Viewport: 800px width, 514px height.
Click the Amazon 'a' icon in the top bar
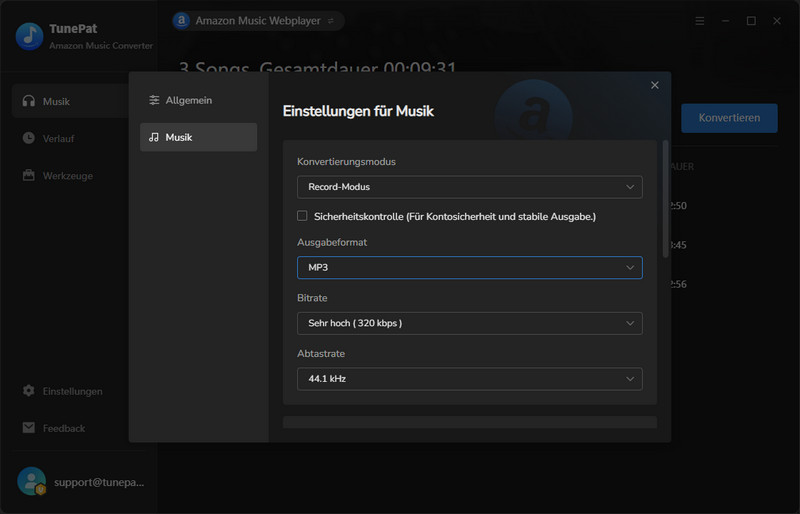[181, 20]
